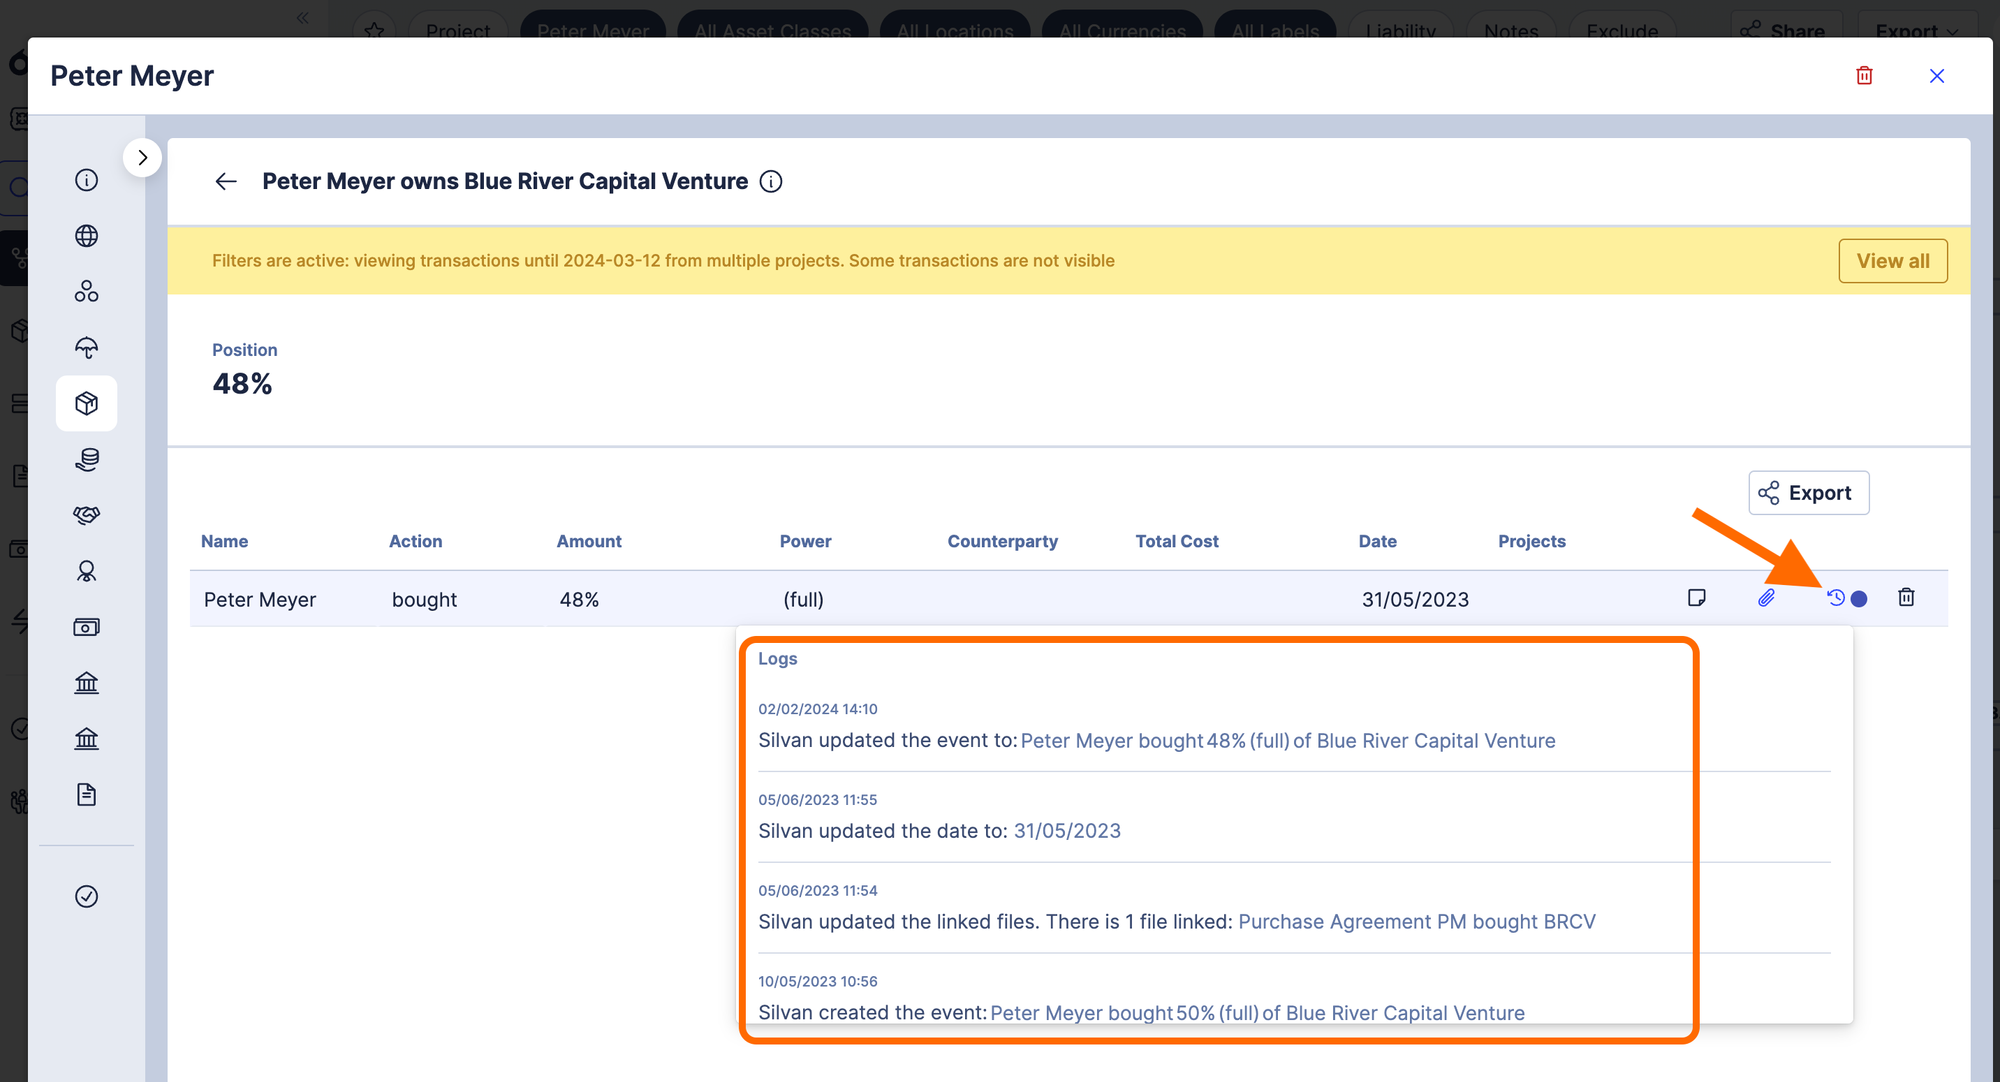
Task: Click the globe/world icon in sidebar
Action: [87, 237]
